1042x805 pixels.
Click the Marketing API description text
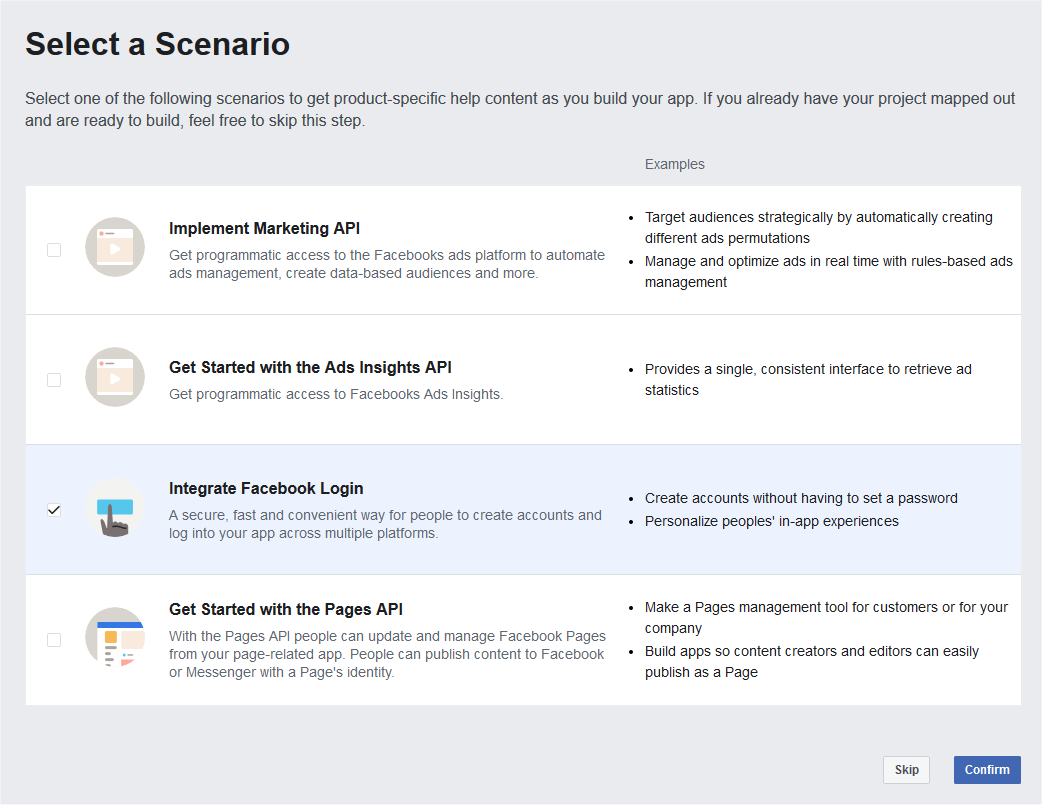pos(387,264)
